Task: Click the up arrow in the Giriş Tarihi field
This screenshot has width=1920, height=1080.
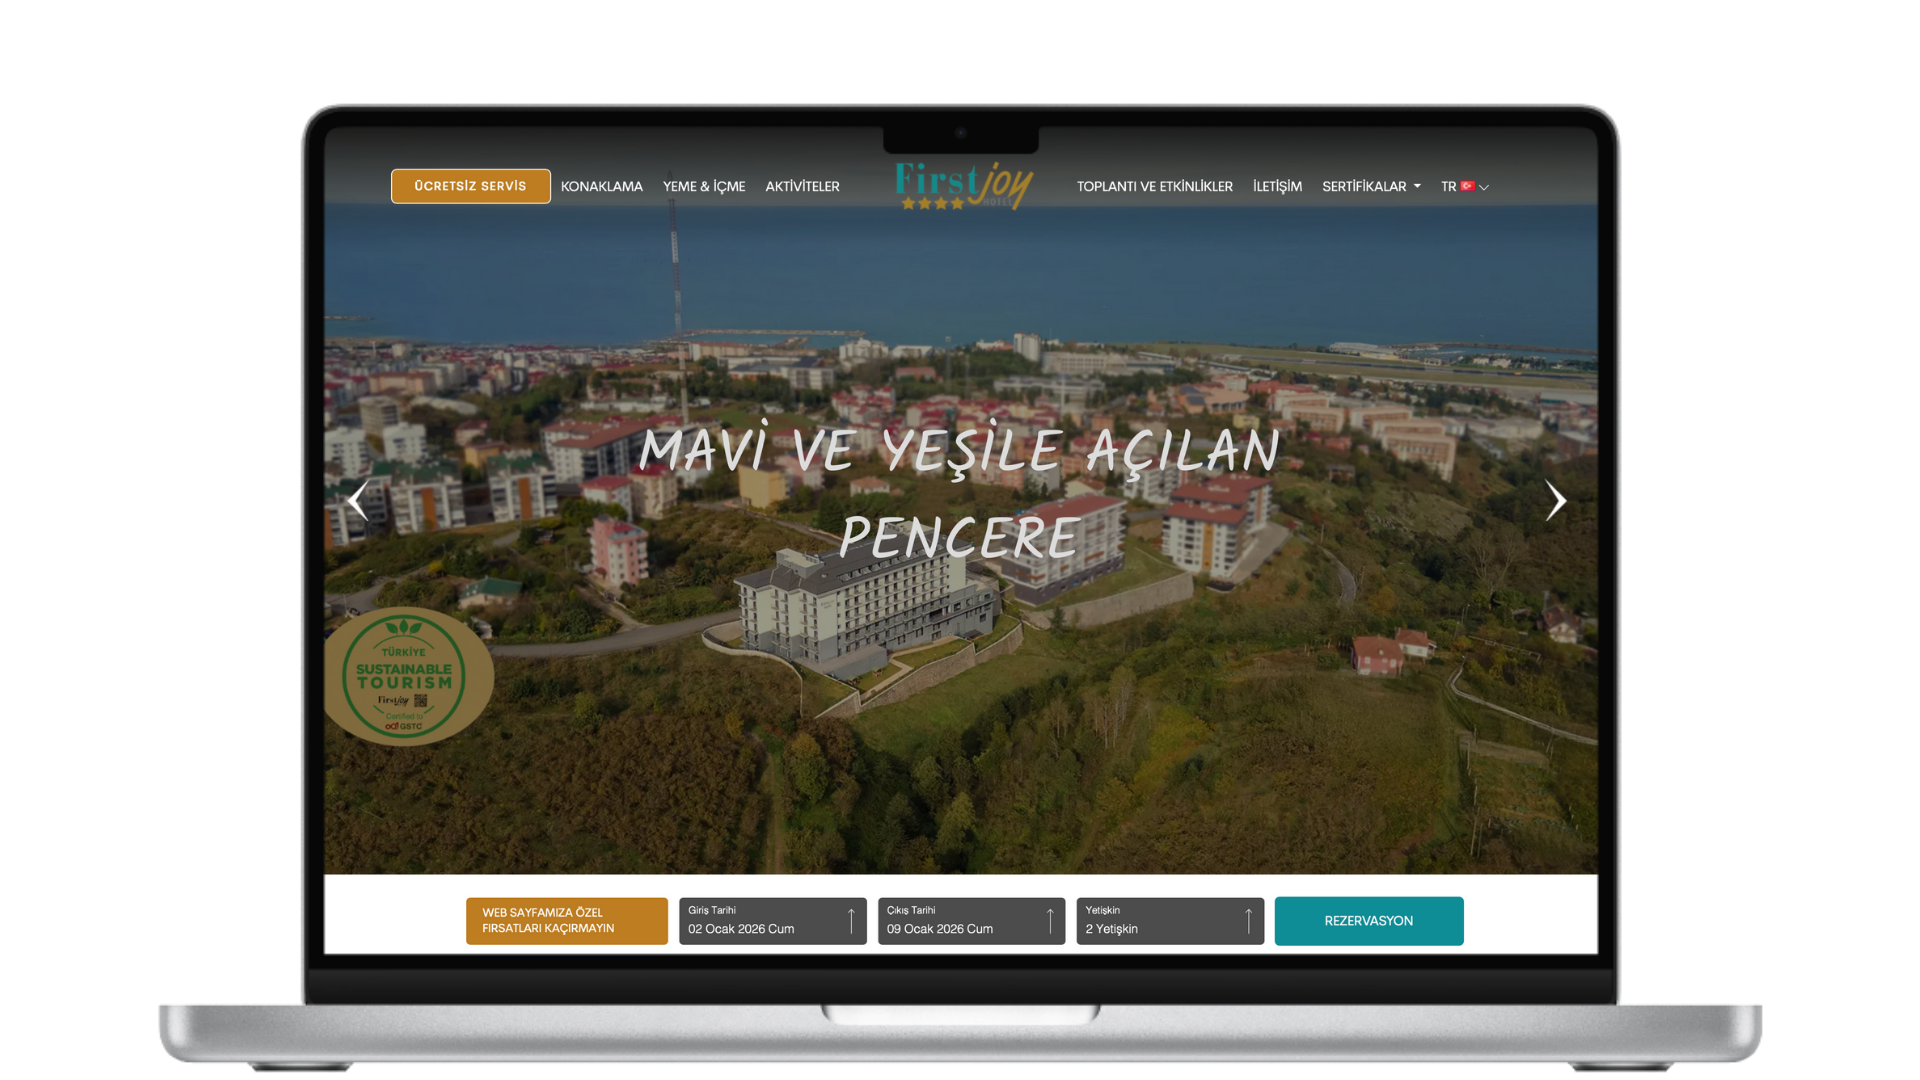Action: [851, 920]
